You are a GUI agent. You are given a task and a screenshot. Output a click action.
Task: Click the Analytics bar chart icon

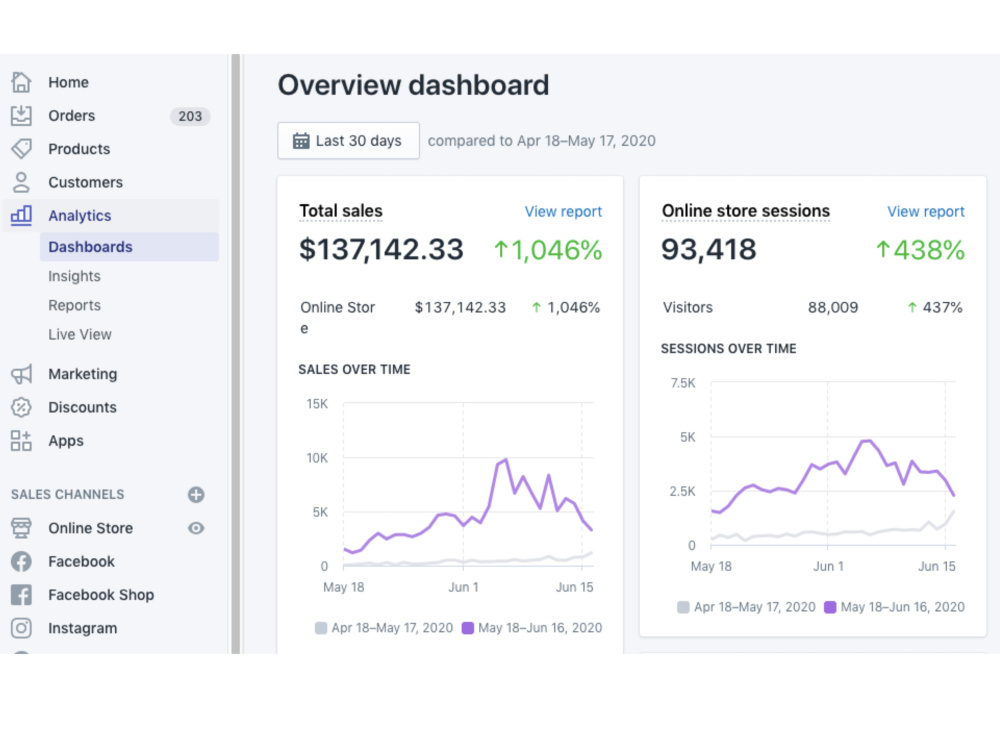(21, 216)
